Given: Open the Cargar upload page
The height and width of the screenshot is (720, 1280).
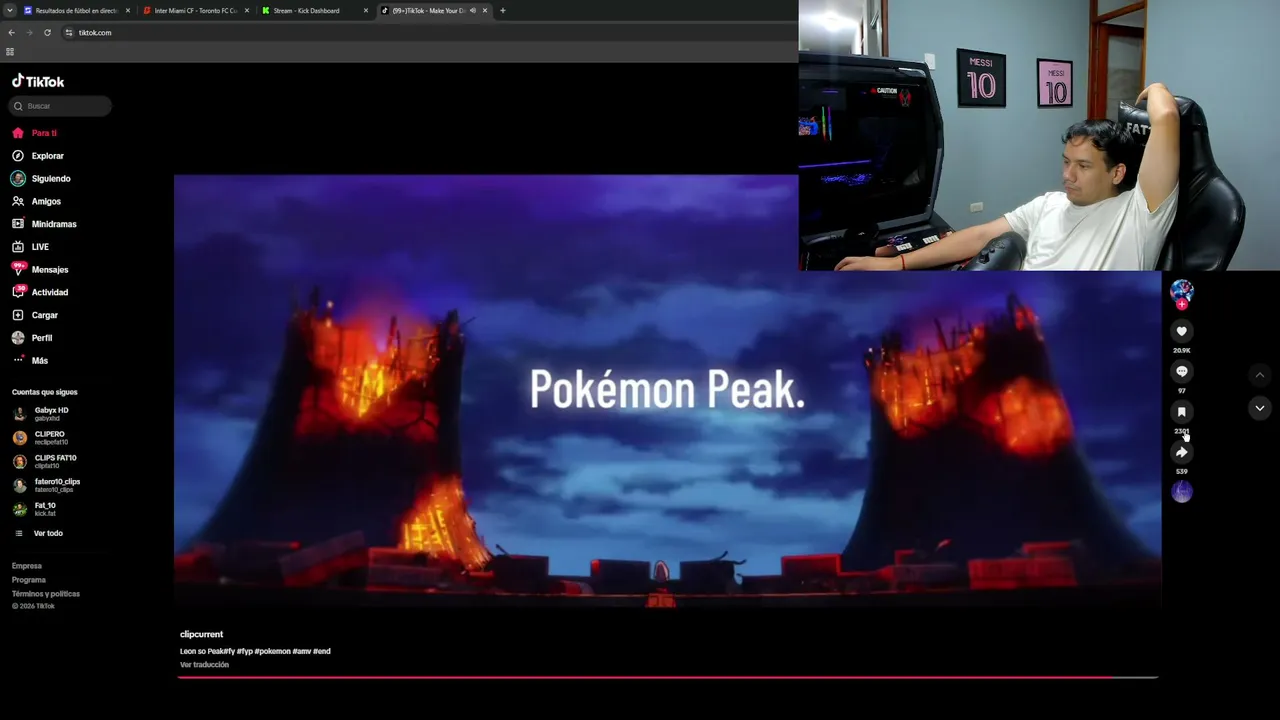Looking at the screenshot, I should pos(45,315).
